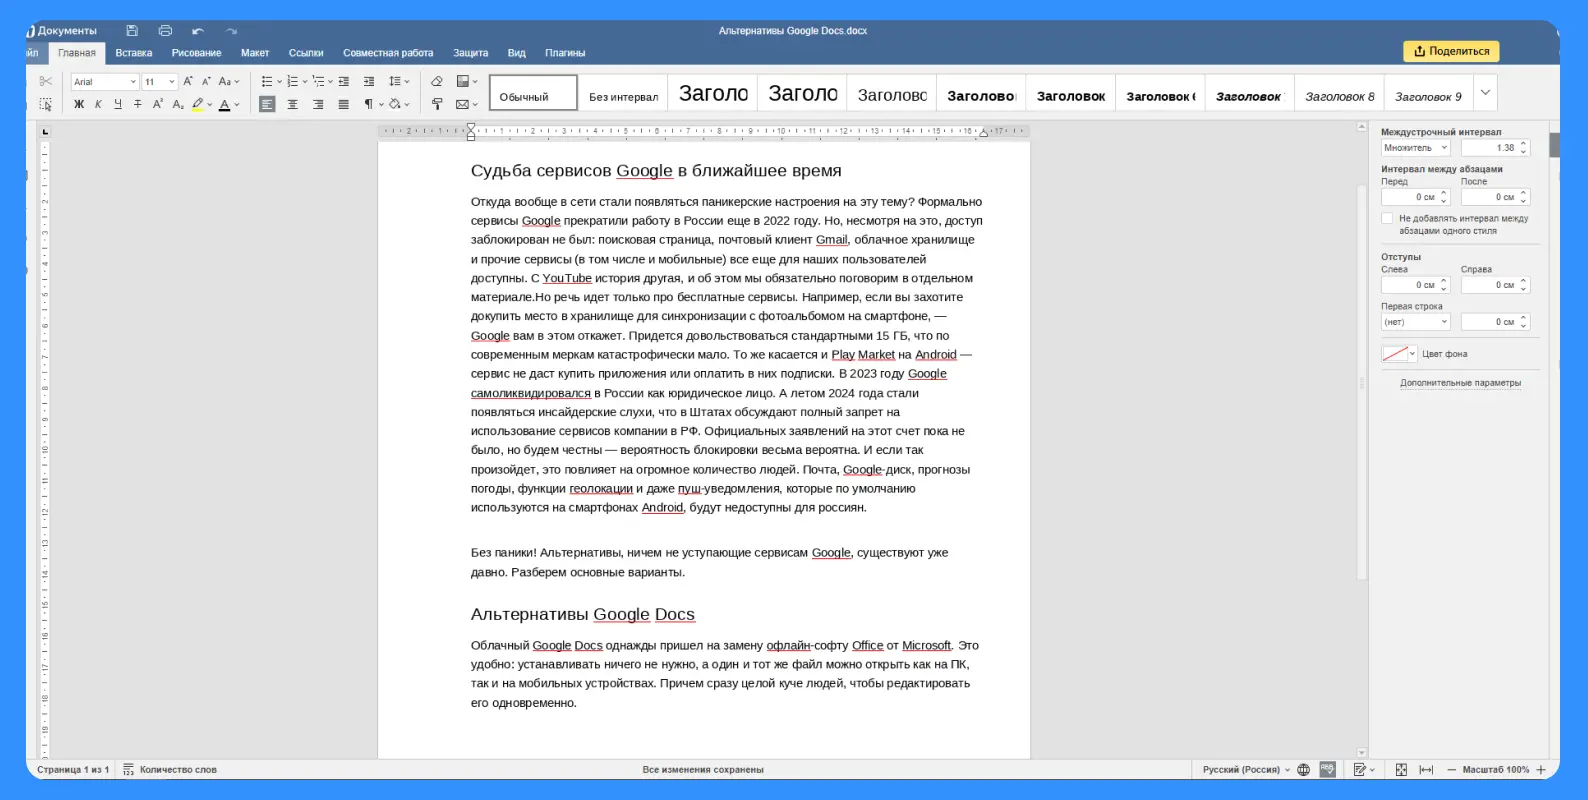Viewport: 1588px width, 800px height.
Task: Click the fit-to-page icon in status bar
Action: pos(1401,769)
